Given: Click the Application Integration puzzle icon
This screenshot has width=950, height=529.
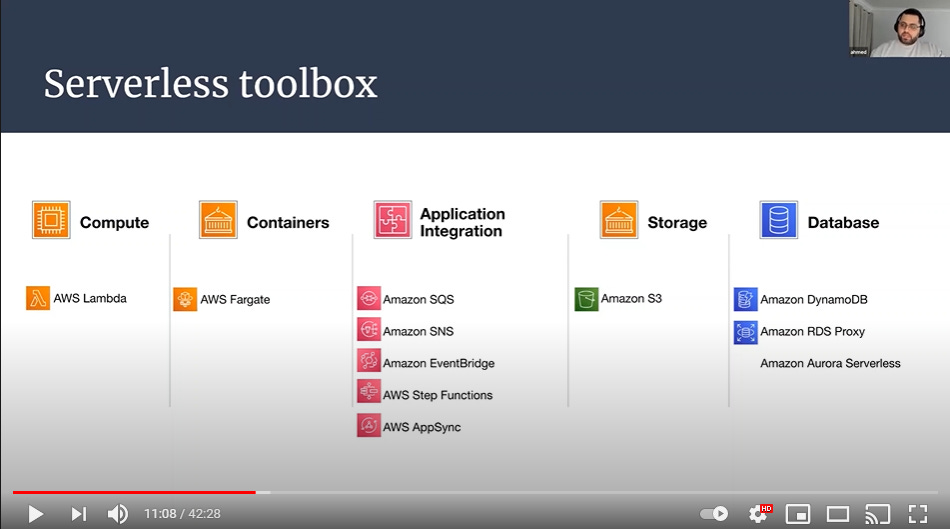Looking at the screenshot, I should pos(393,219).
